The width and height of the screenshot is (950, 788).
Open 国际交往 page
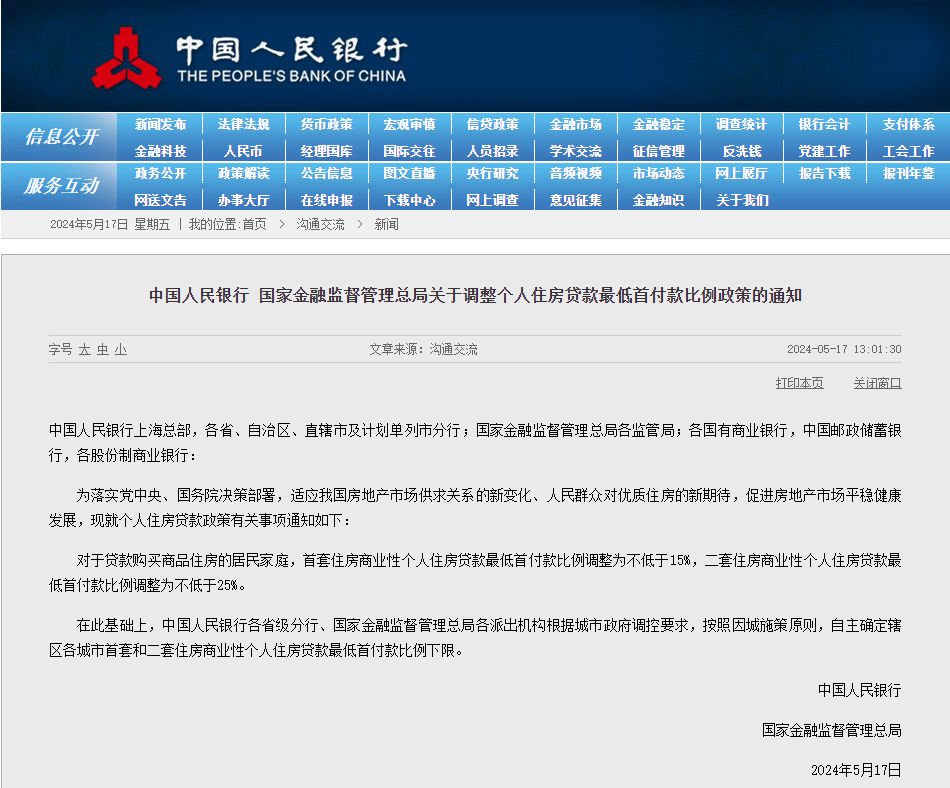410,151
